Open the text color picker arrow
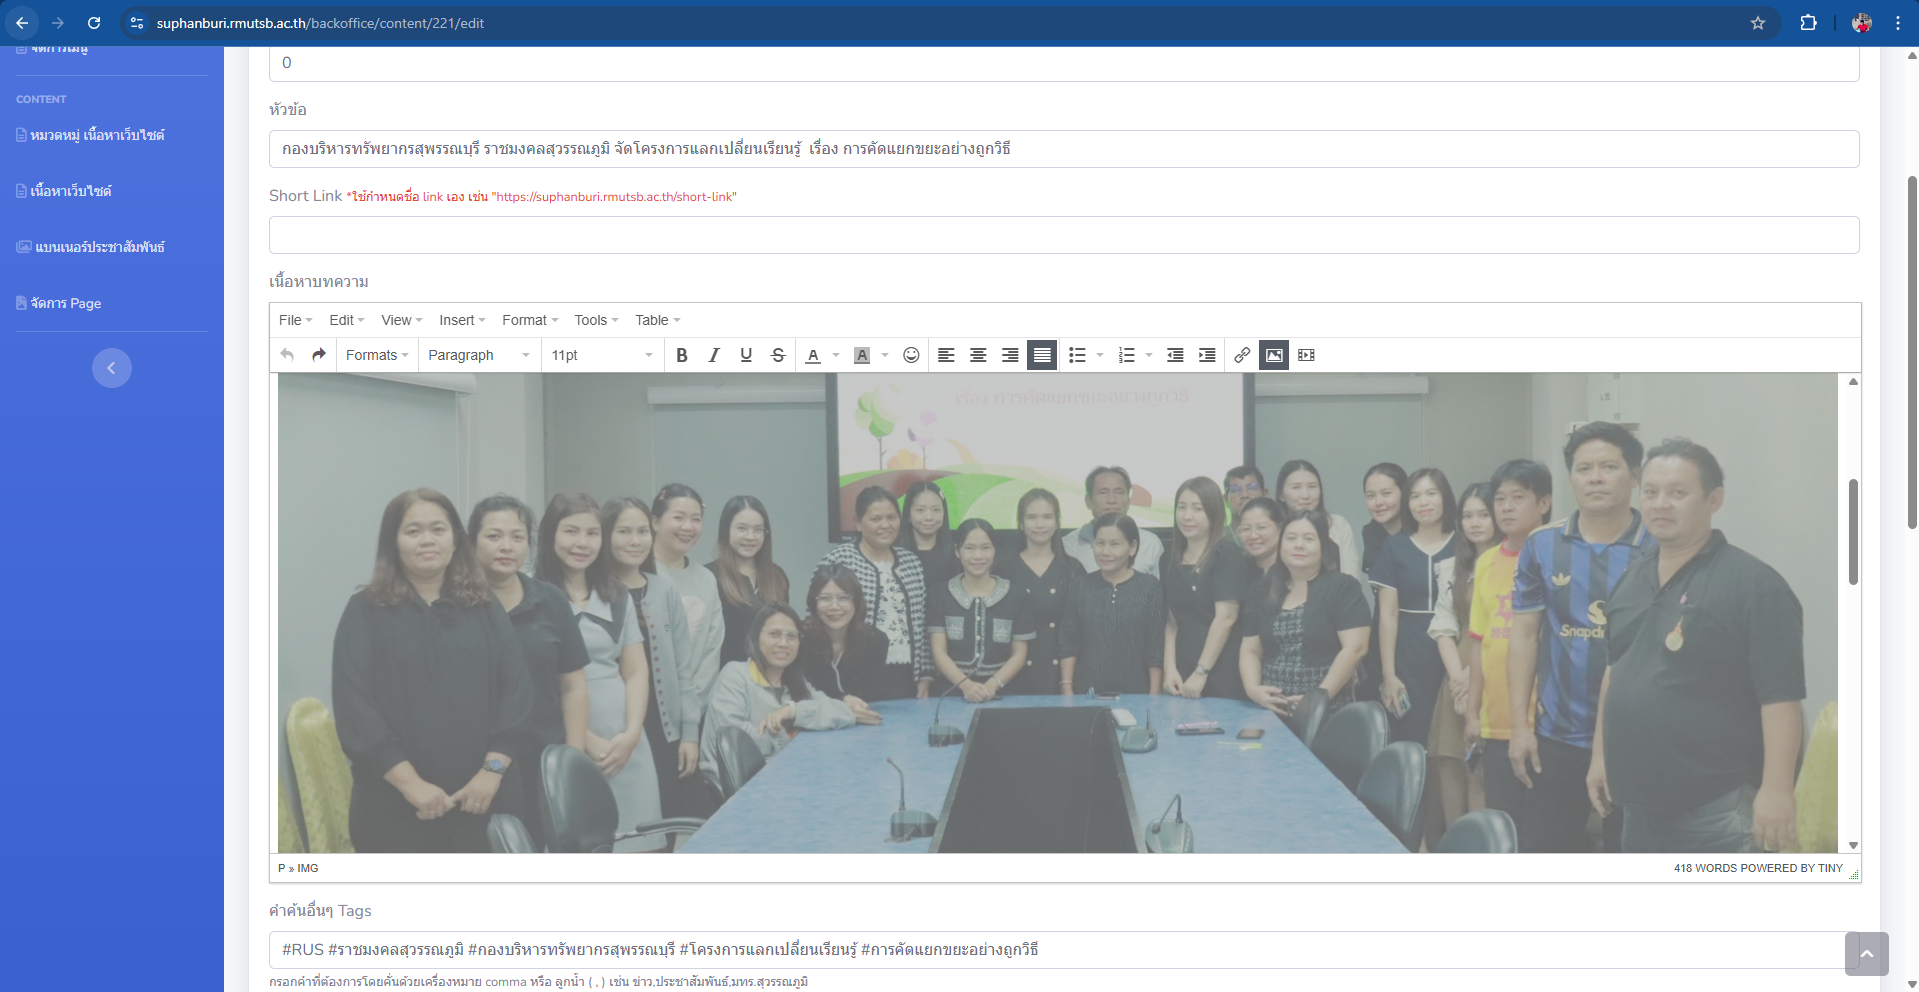The image size is (1919, 992). (836, 355)
